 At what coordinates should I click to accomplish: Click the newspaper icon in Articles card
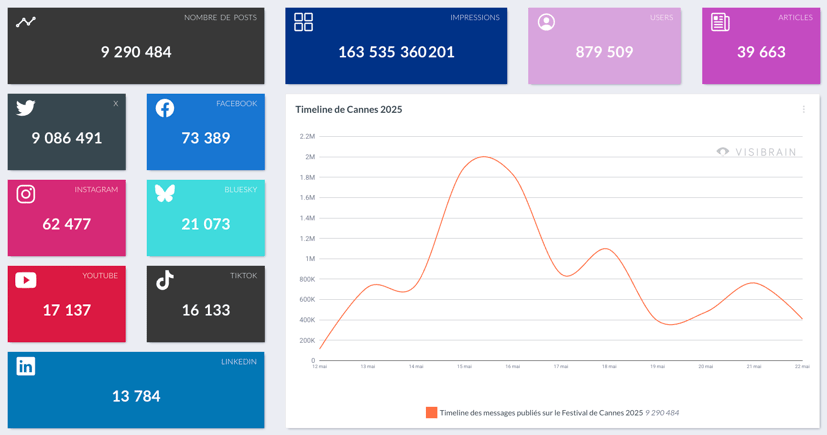720,22
